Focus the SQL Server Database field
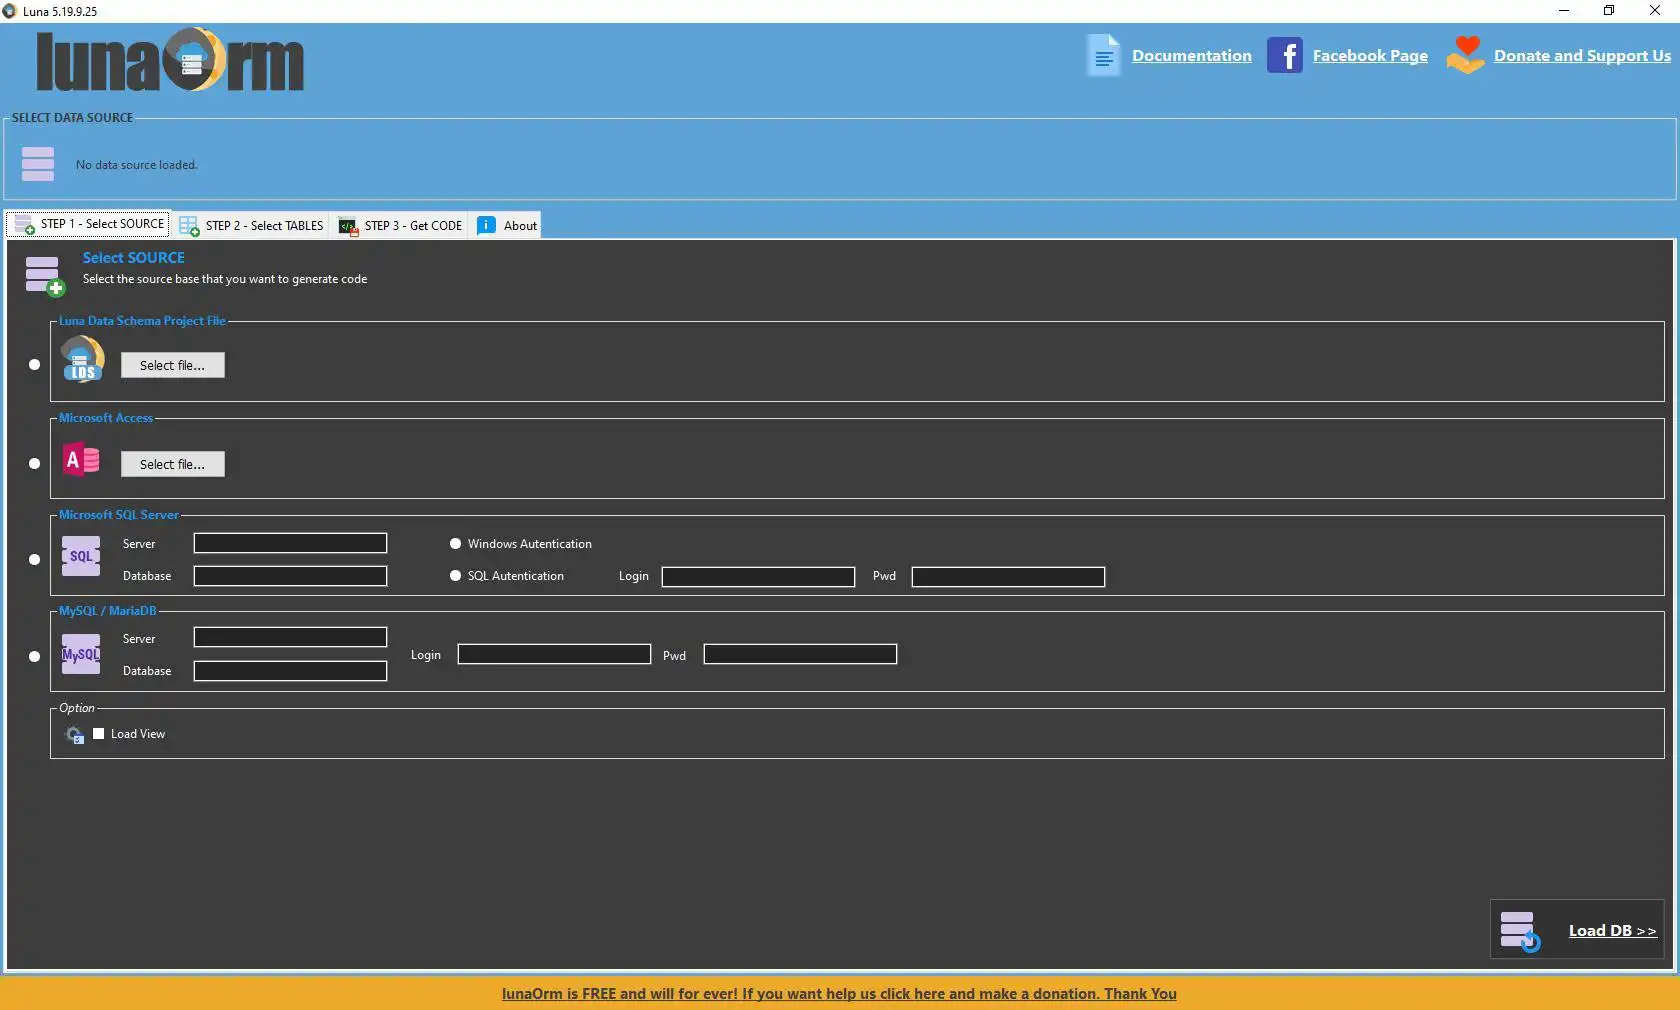 click(290, 576)
